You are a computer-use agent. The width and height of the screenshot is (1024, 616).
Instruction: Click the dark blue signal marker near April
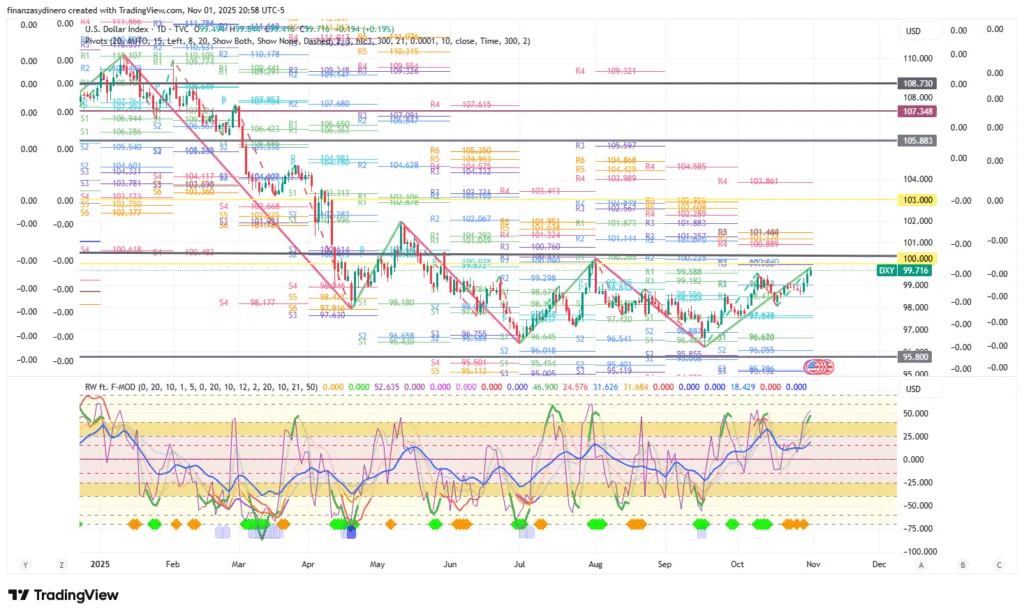point(350,532)
